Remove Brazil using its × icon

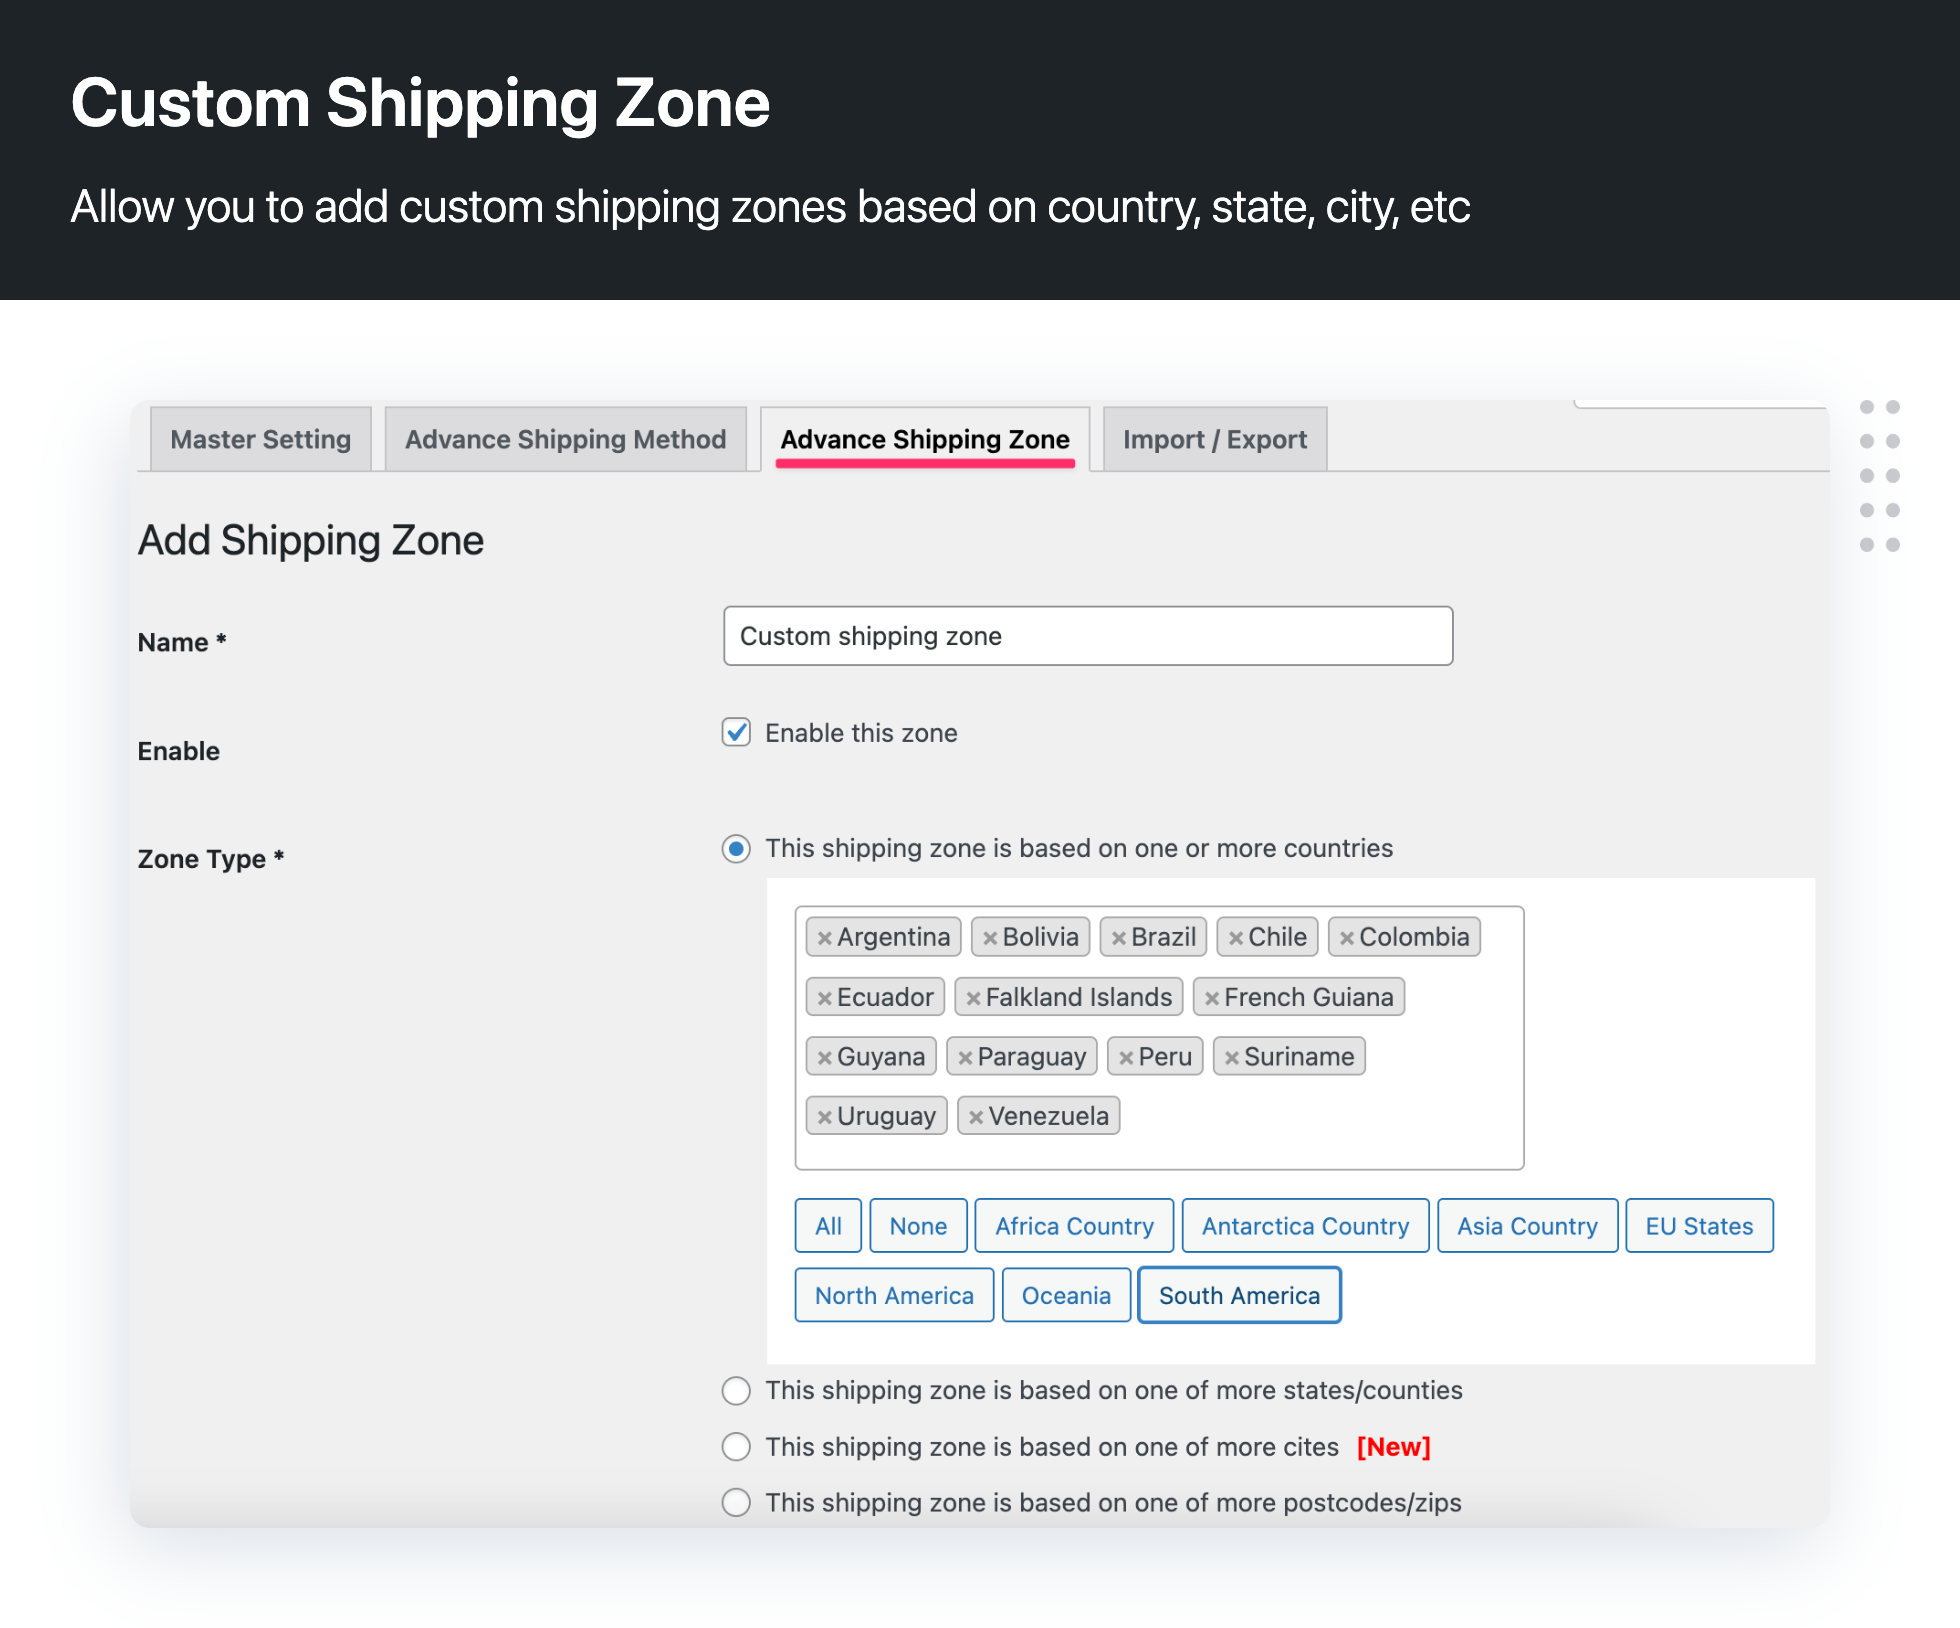pos(1119,937)
